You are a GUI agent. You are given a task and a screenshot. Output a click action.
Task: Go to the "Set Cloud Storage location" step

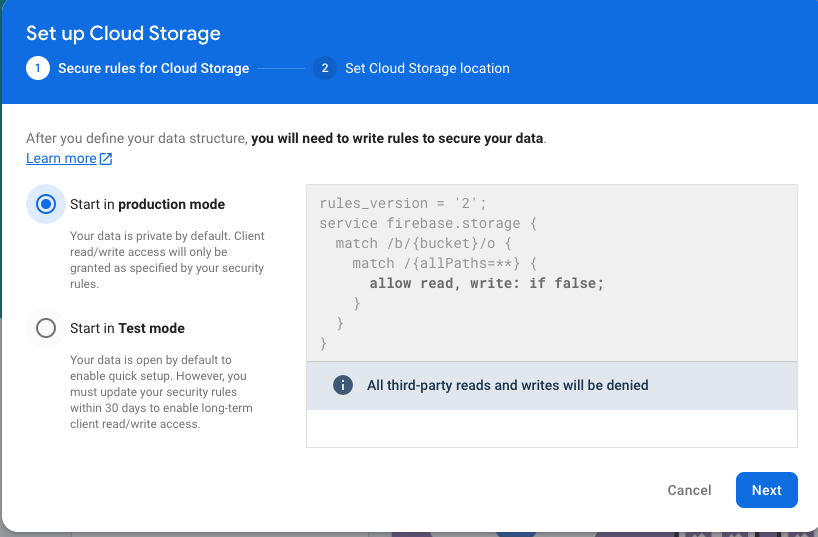(x=427, y=69)
